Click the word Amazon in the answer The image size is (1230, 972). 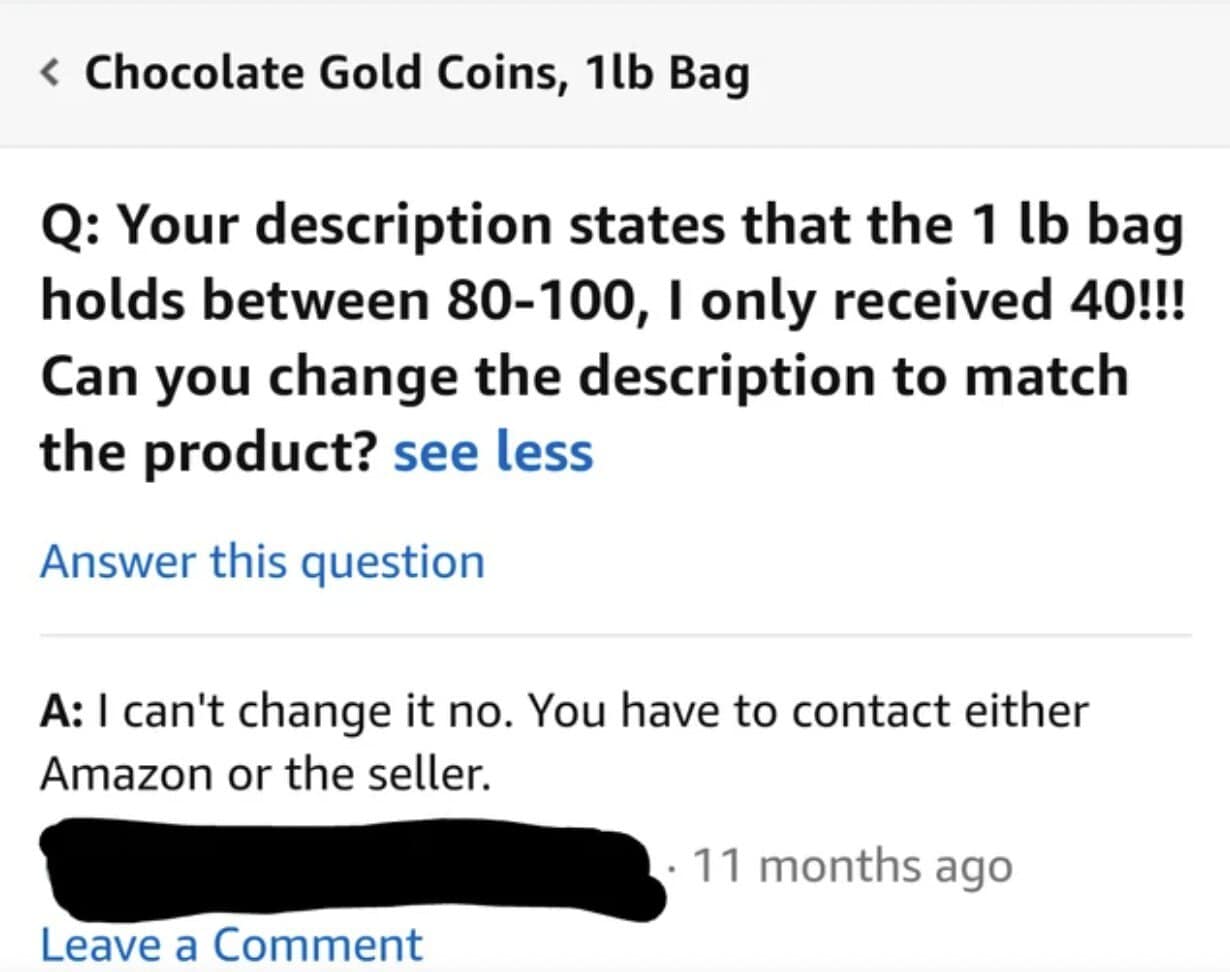point(127,773)
